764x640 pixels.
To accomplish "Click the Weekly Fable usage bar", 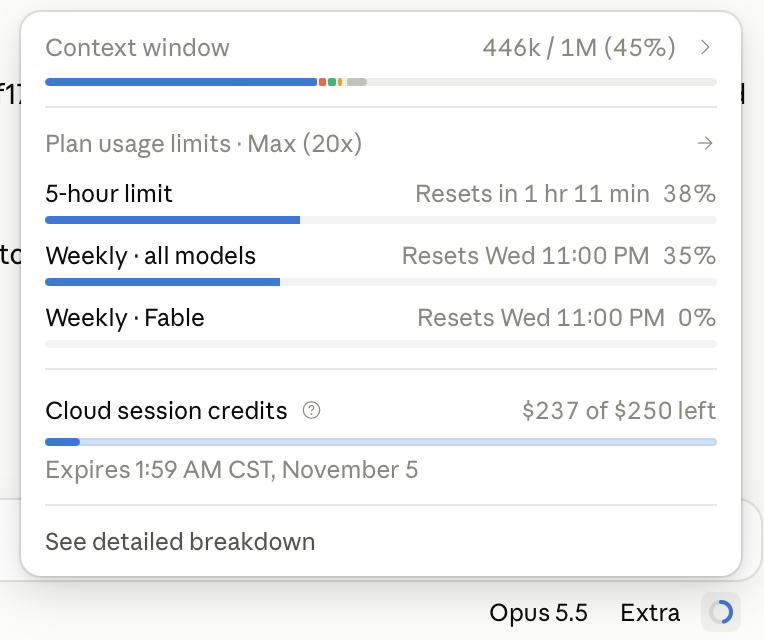I will point(381,344).
